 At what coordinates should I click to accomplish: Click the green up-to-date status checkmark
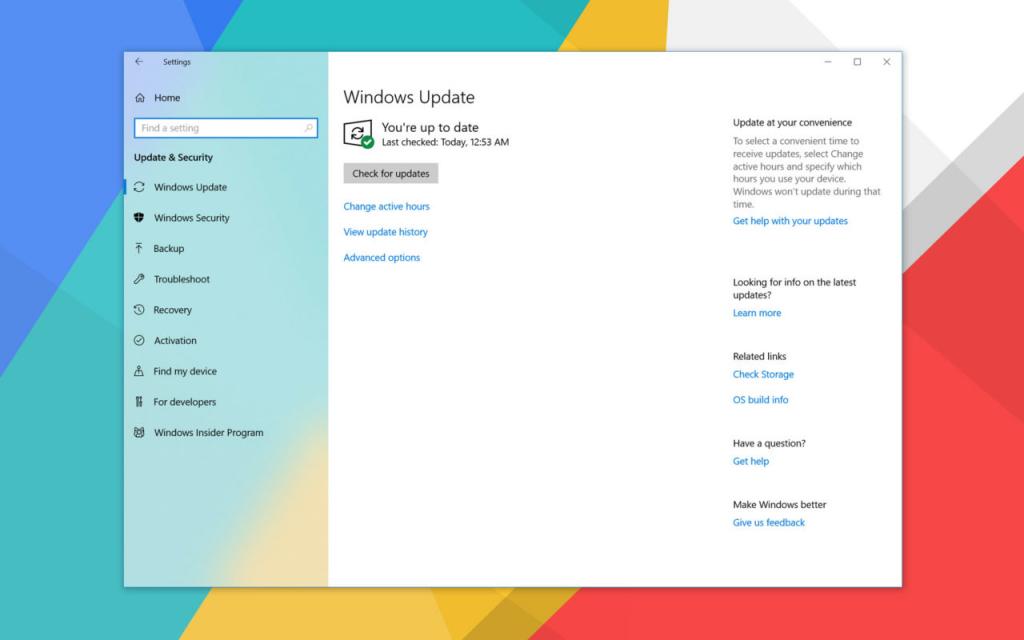[x=367, y=140]
